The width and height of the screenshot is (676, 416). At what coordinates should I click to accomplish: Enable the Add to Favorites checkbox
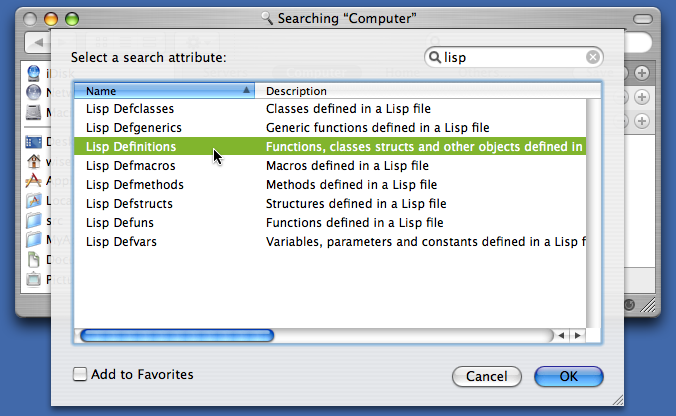point(80,374)
